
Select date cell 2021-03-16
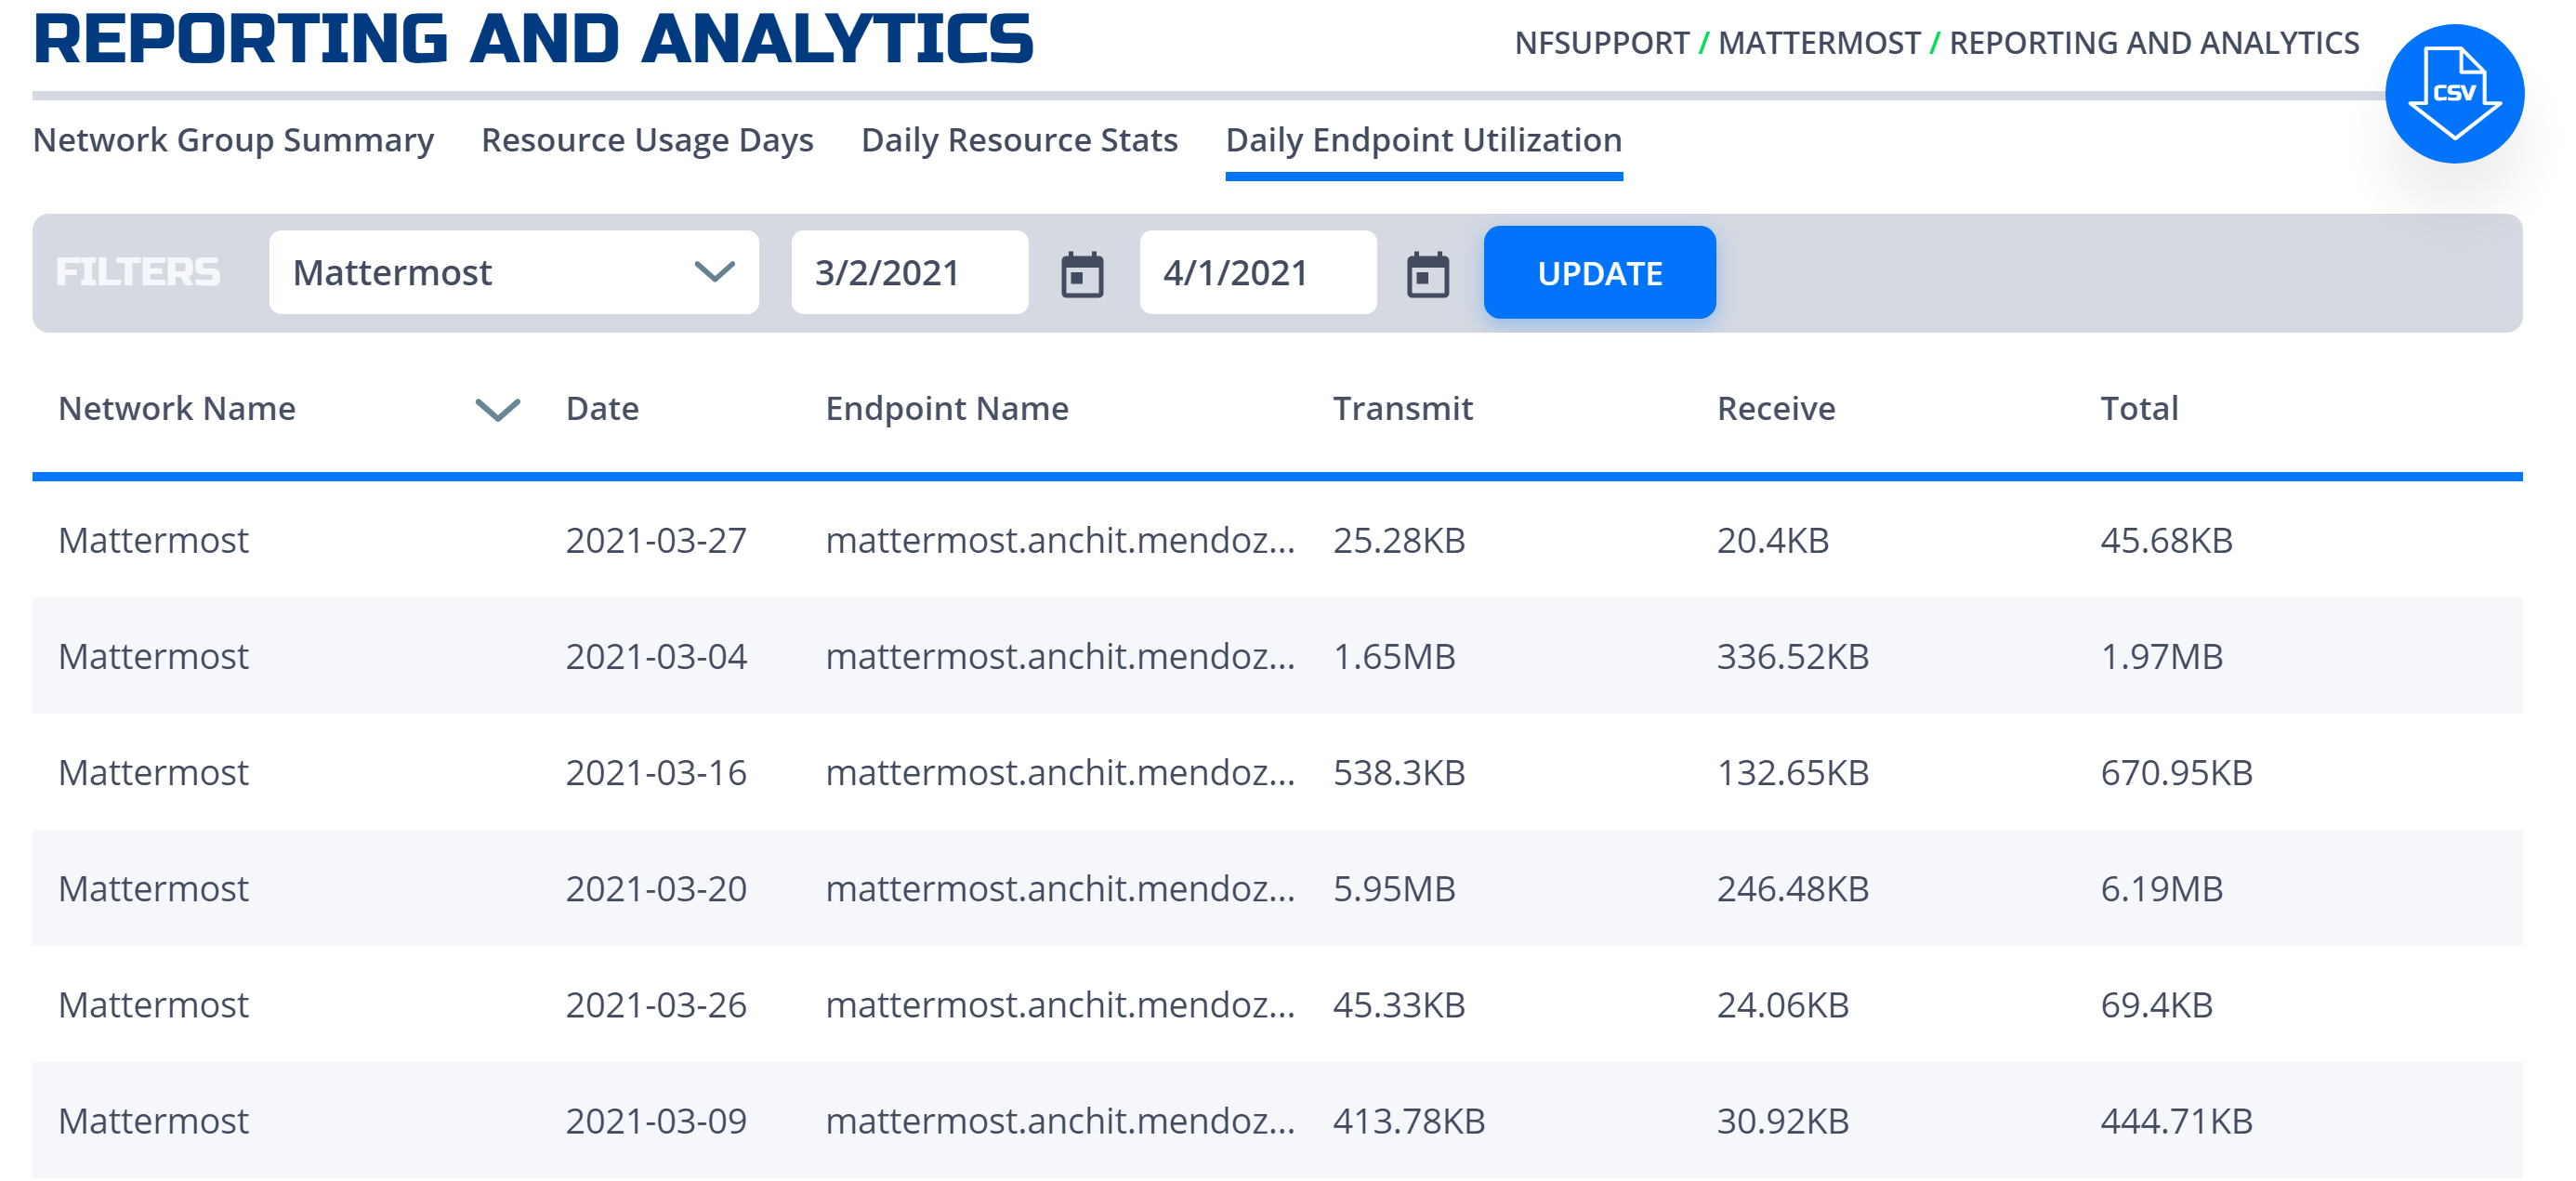tap(656, 772)
